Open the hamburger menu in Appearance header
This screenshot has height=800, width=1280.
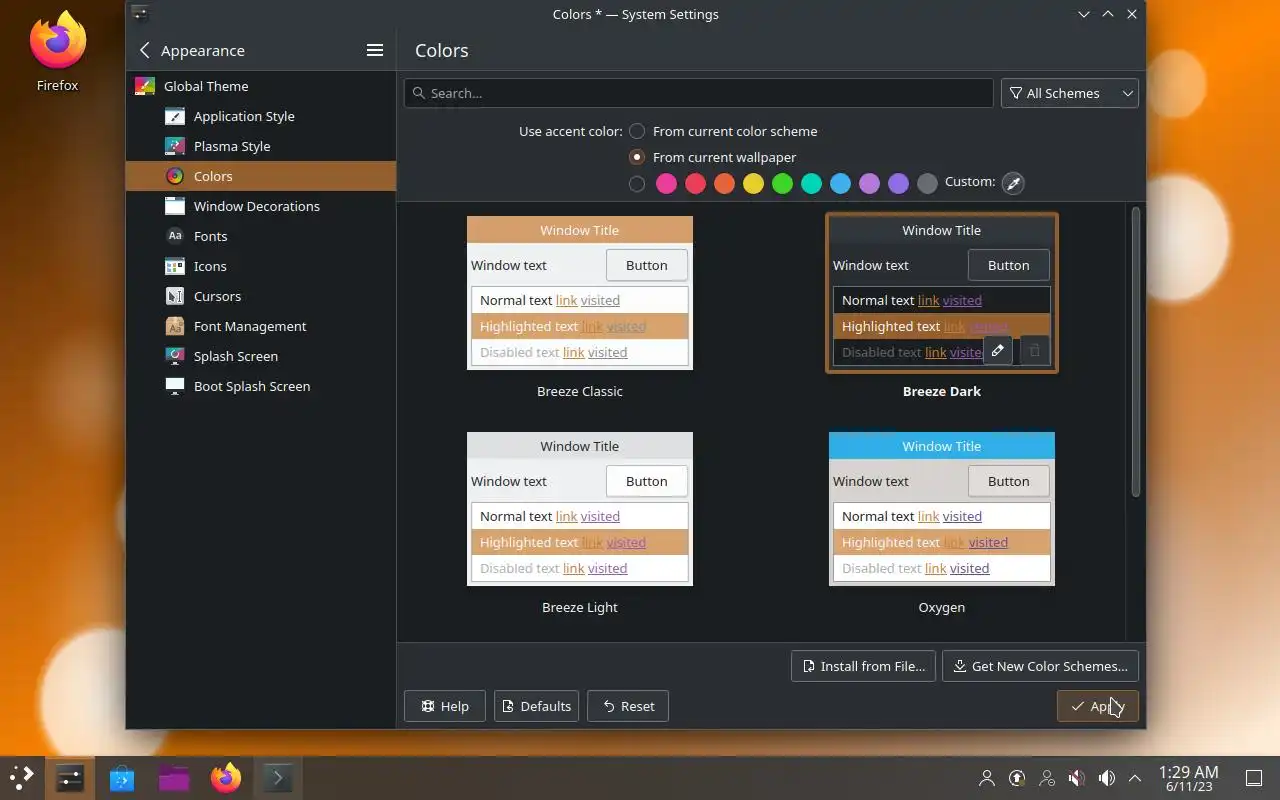[375, 50]
